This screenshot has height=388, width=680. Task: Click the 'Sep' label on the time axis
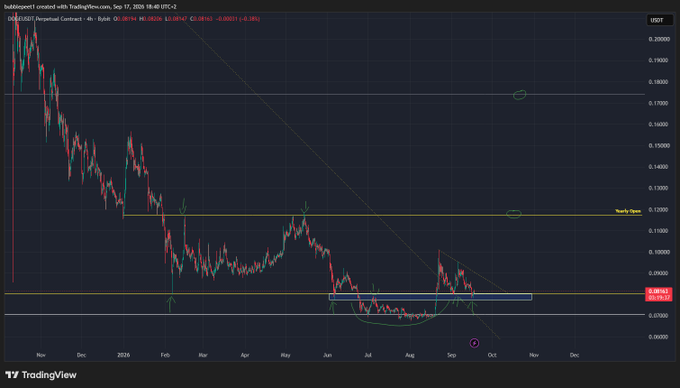tap(451, 355)
